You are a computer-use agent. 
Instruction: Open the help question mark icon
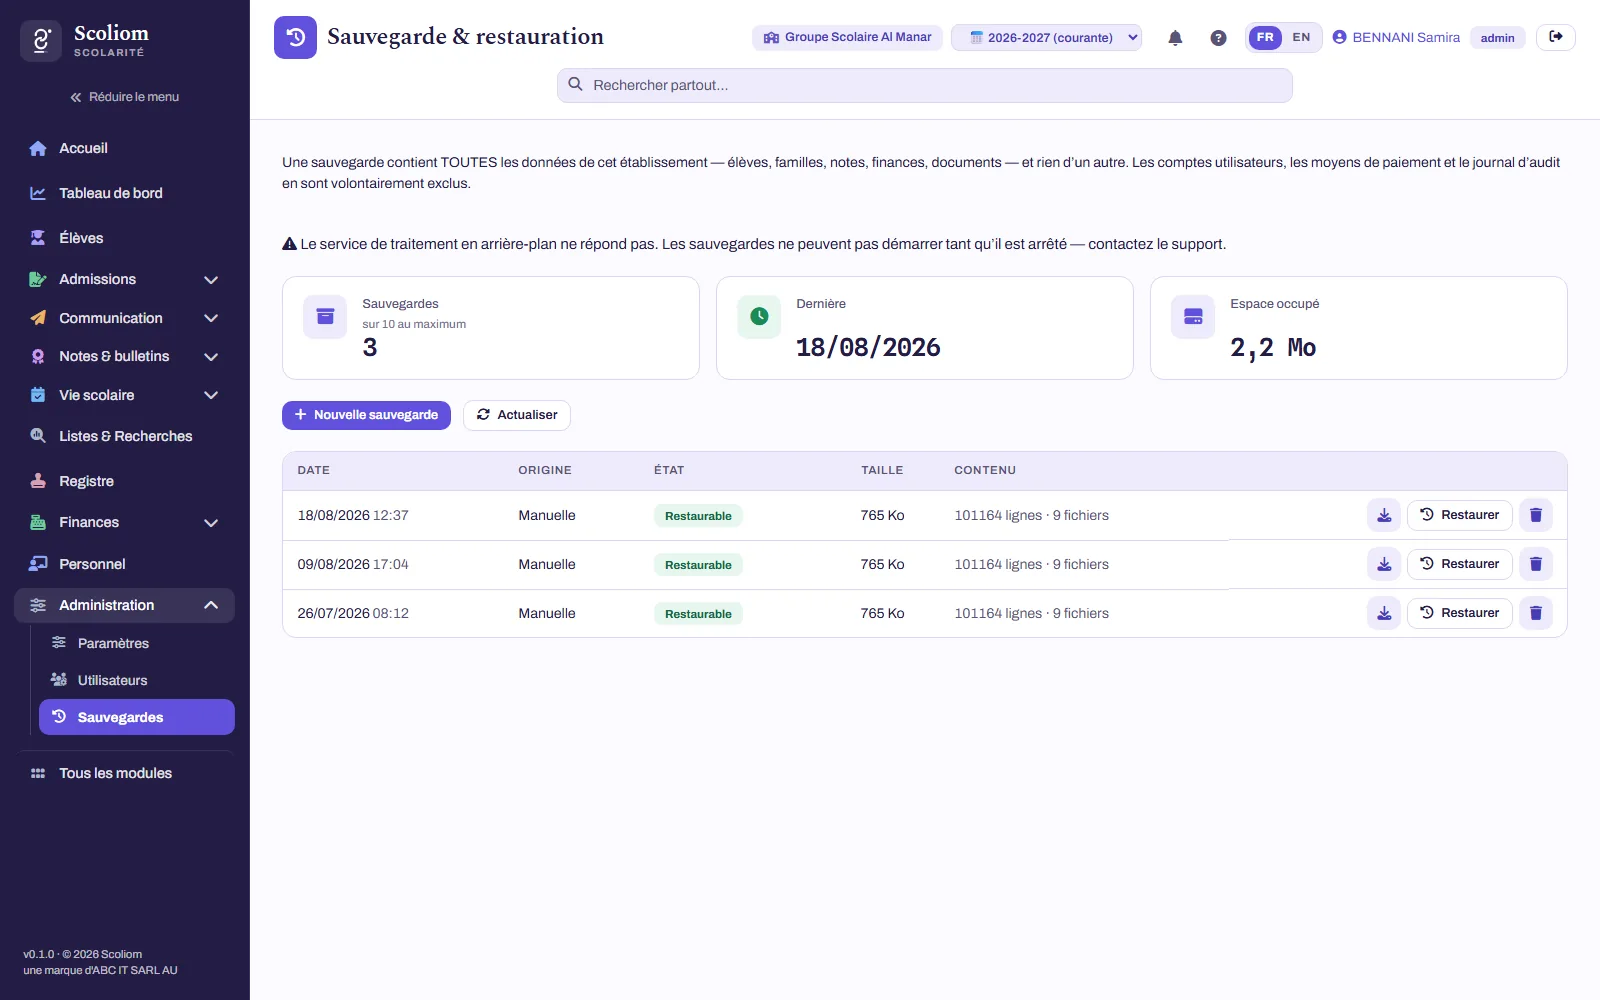[x=1218, y=38]
